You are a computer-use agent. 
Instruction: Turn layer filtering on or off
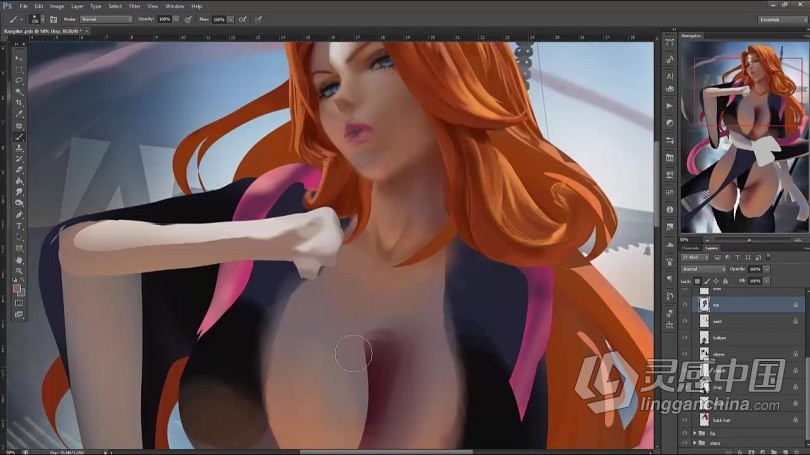(769, 257)
